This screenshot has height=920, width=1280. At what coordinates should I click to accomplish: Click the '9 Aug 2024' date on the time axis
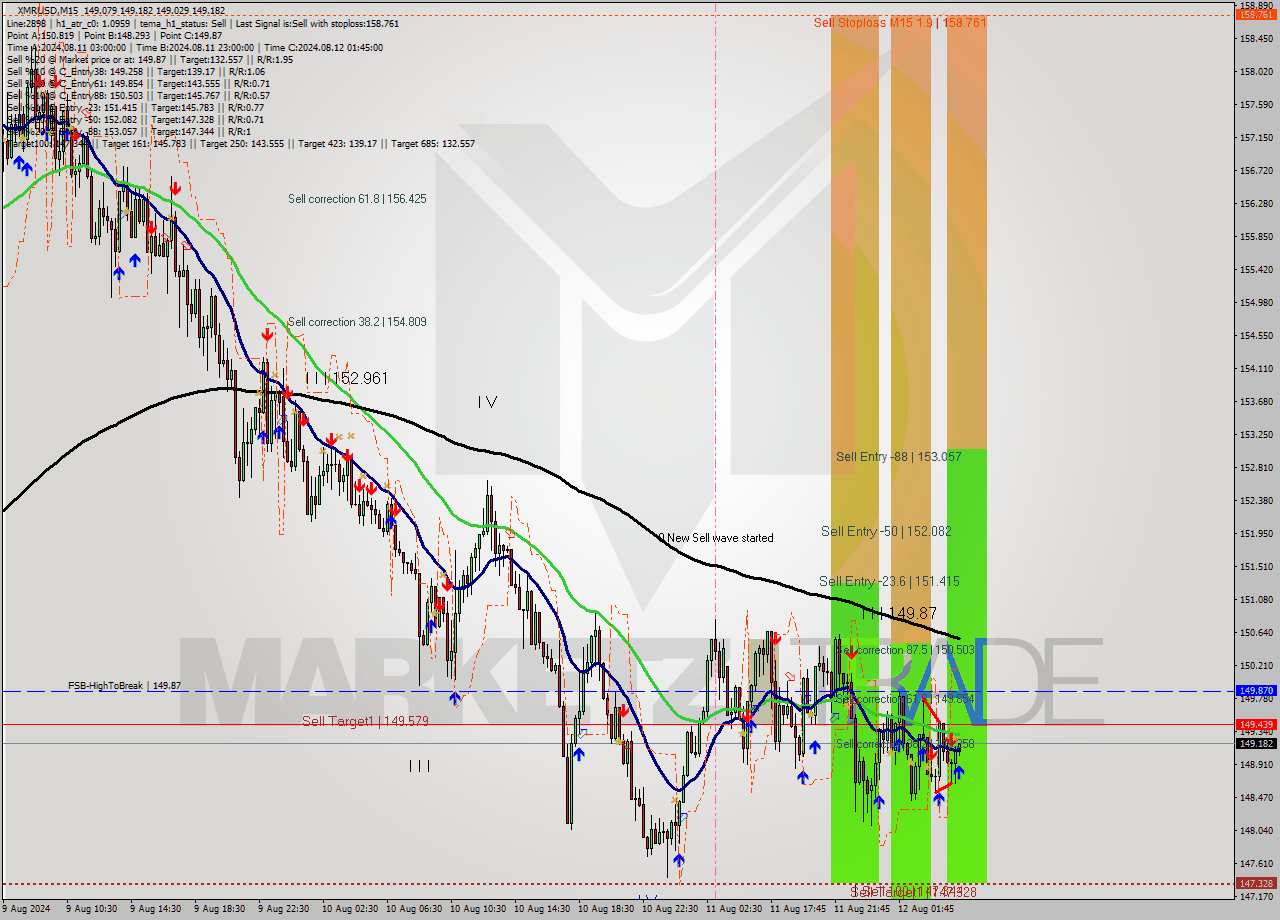[25, 909]
